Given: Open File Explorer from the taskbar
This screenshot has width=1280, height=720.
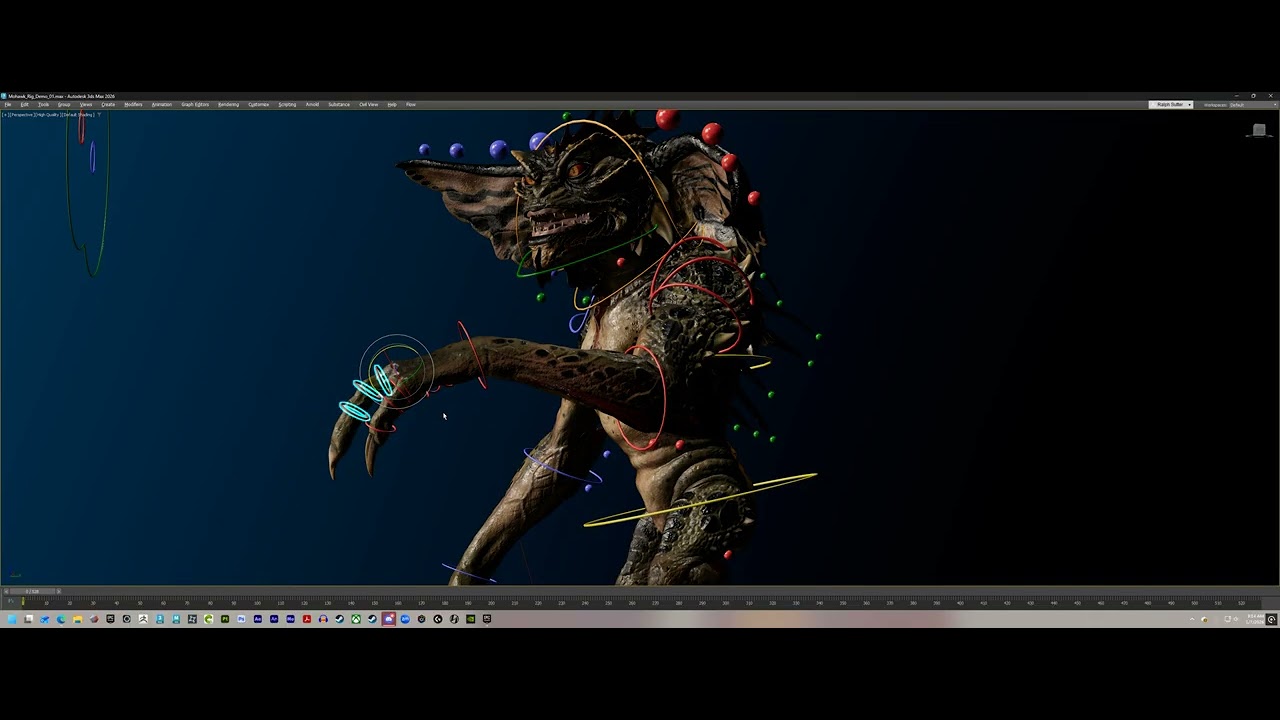Looking at the screenshot, I should (x=77, y=619).
